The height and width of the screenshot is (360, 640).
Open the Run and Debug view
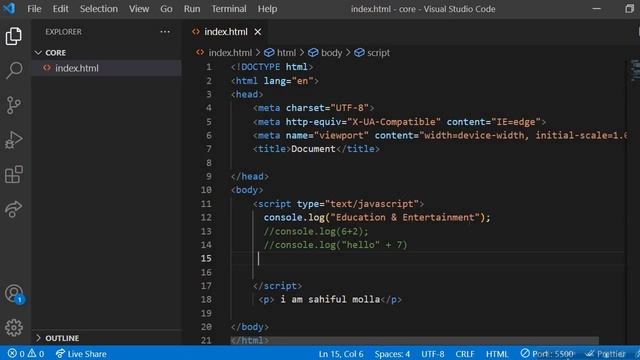[14, 140]
